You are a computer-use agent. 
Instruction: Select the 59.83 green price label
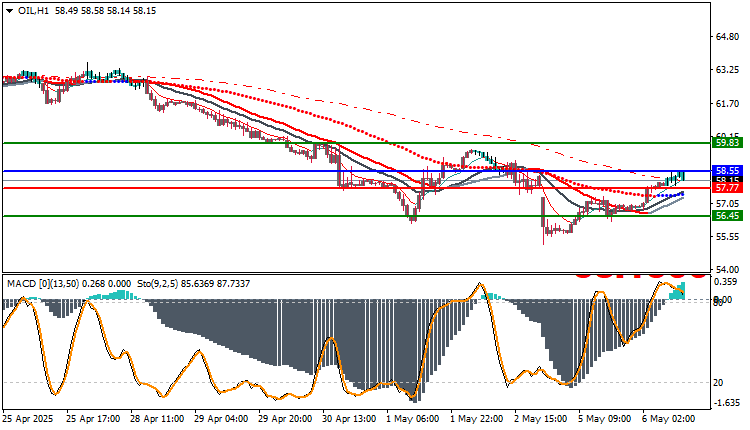coord(728,143)
